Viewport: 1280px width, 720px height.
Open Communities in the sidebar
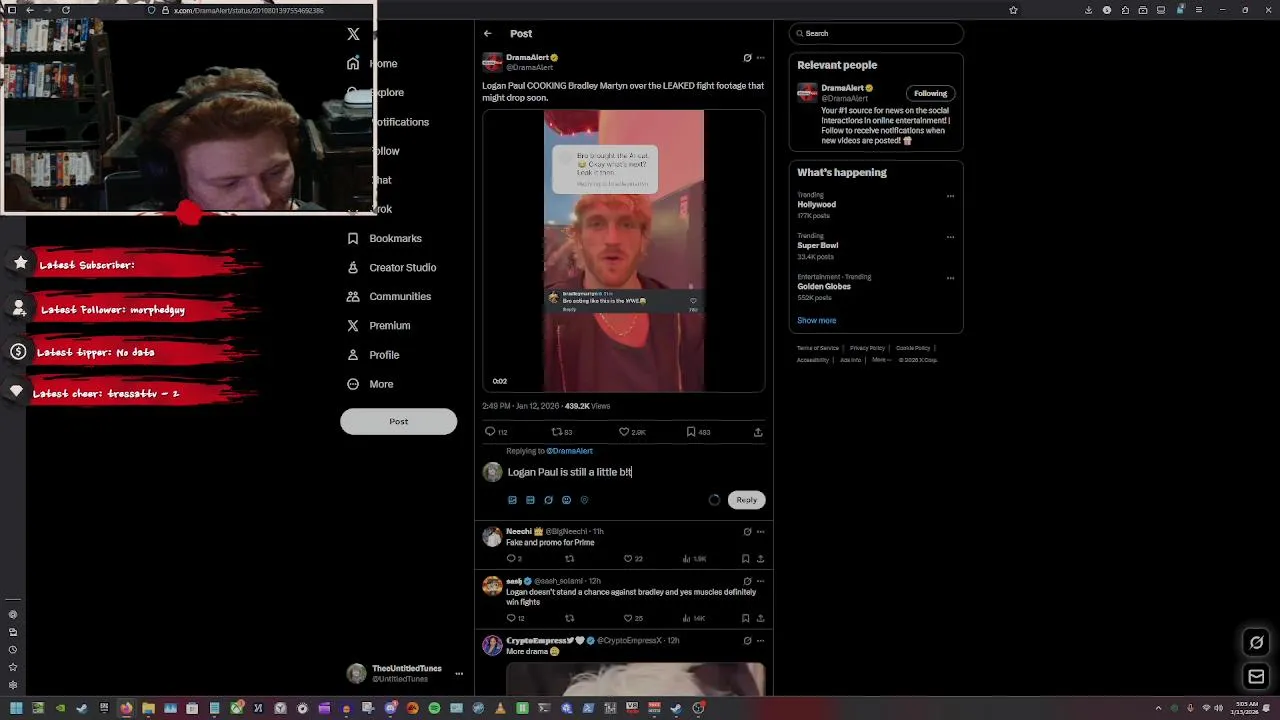point(389,296)
